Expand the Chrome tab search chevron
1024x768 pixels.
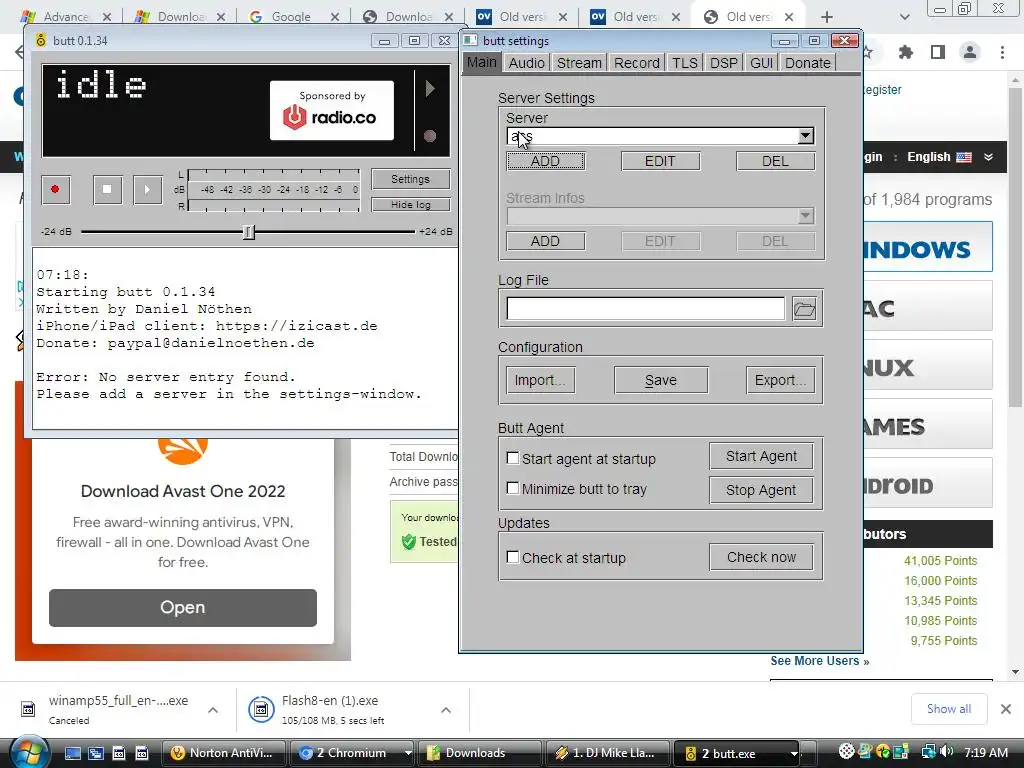904,17
